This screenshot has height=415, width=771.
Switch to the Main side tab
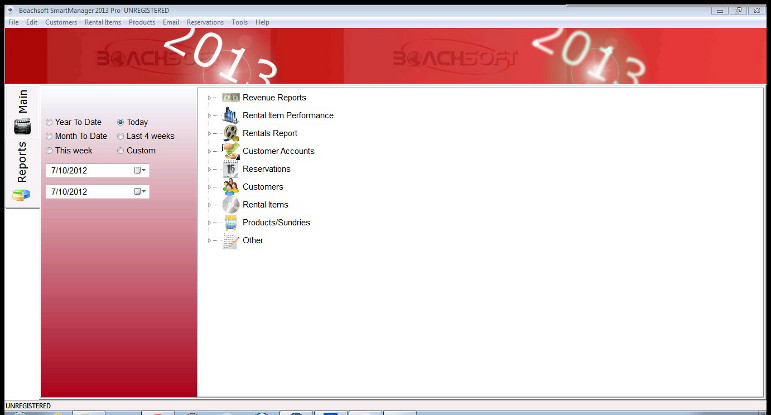click(23, 112)
